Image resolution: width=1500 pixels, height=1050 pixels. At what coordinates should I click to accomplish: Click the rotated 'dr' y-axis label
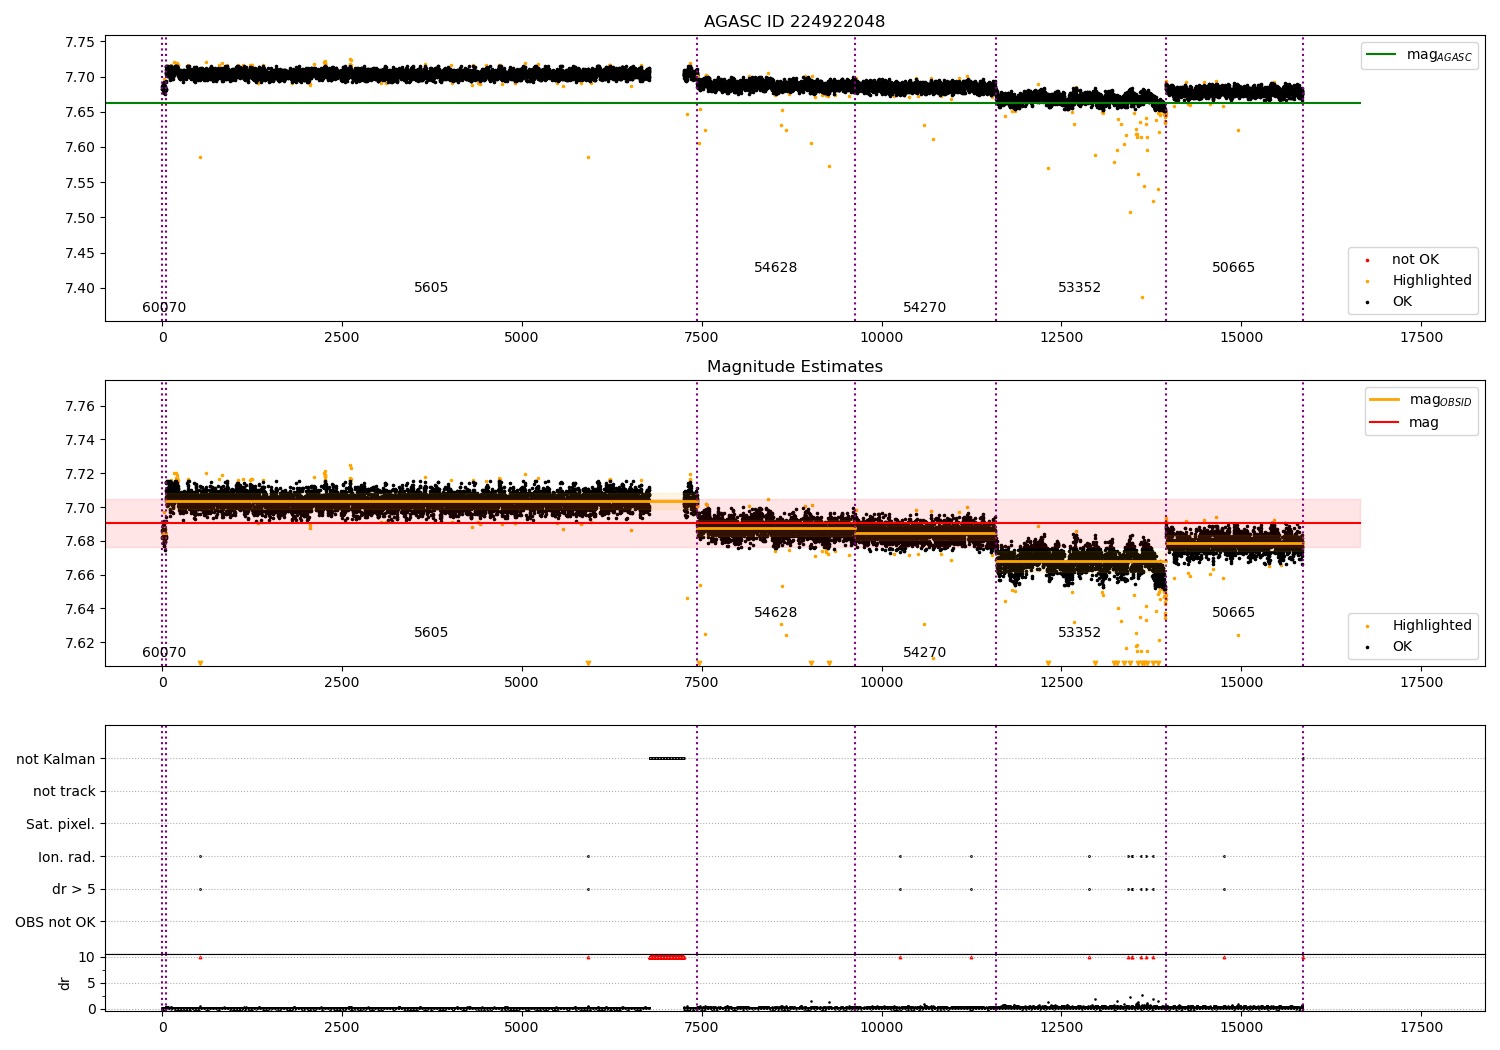65,983
